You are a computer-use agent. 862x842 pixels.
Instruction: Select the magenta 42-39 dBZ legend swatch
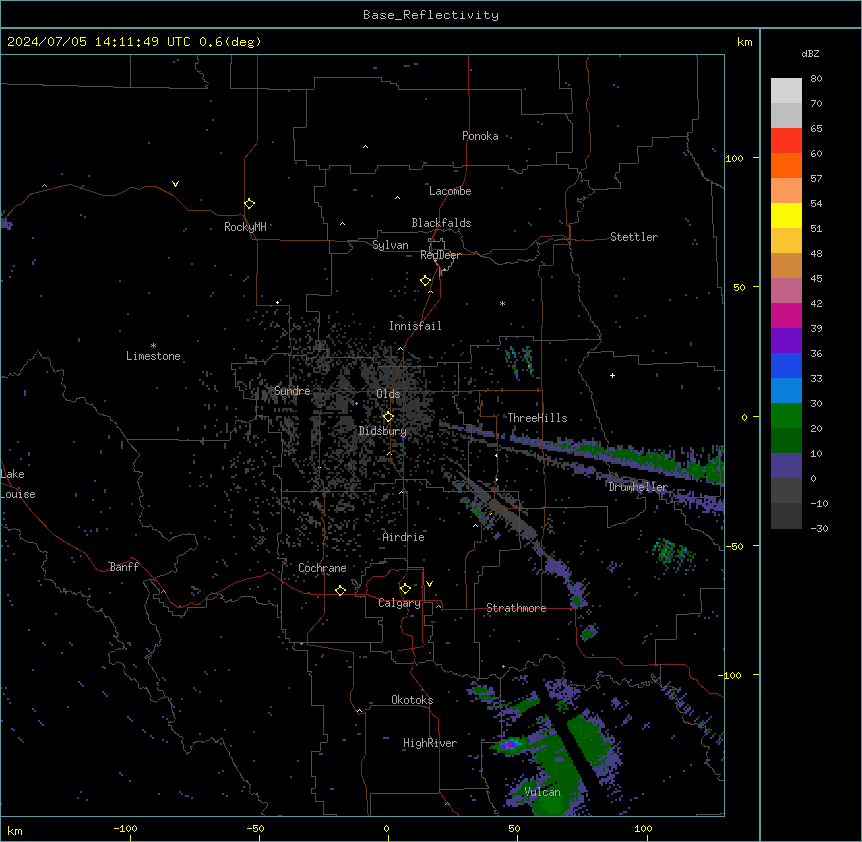coord(786,316)
